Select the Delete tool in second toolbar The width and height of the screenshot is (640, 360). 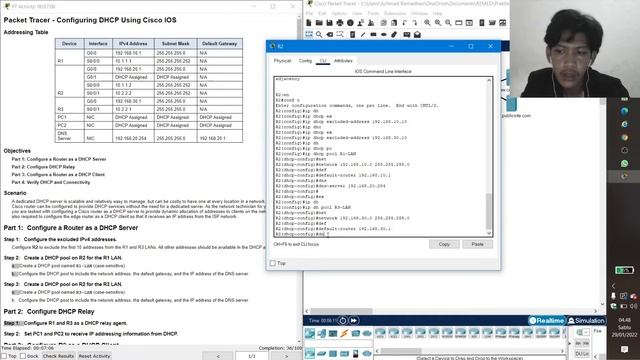click(x=330, y=35)
